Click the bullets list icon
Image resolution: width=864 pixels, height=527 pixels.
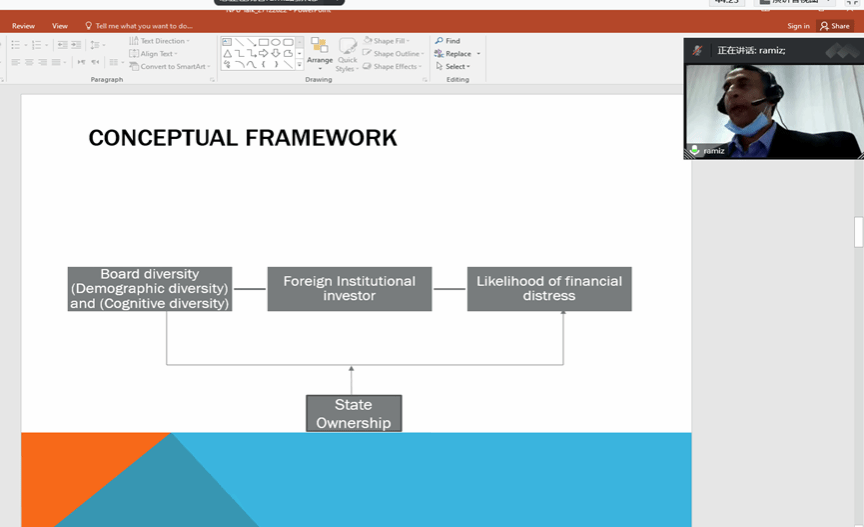pyautogui.click(x=16, y=45)
